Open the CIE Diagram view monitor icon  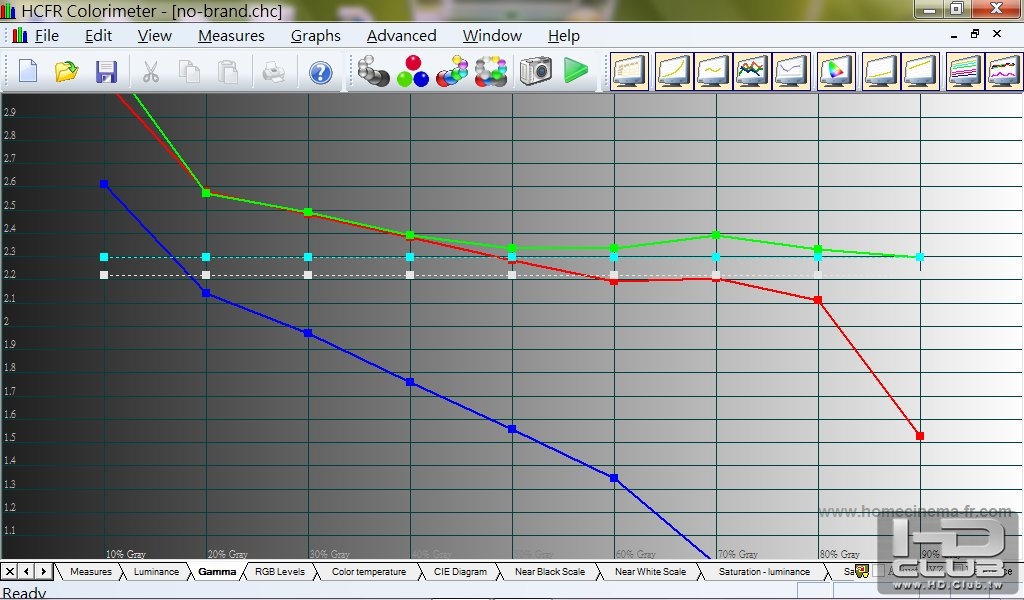coord(836,71)
